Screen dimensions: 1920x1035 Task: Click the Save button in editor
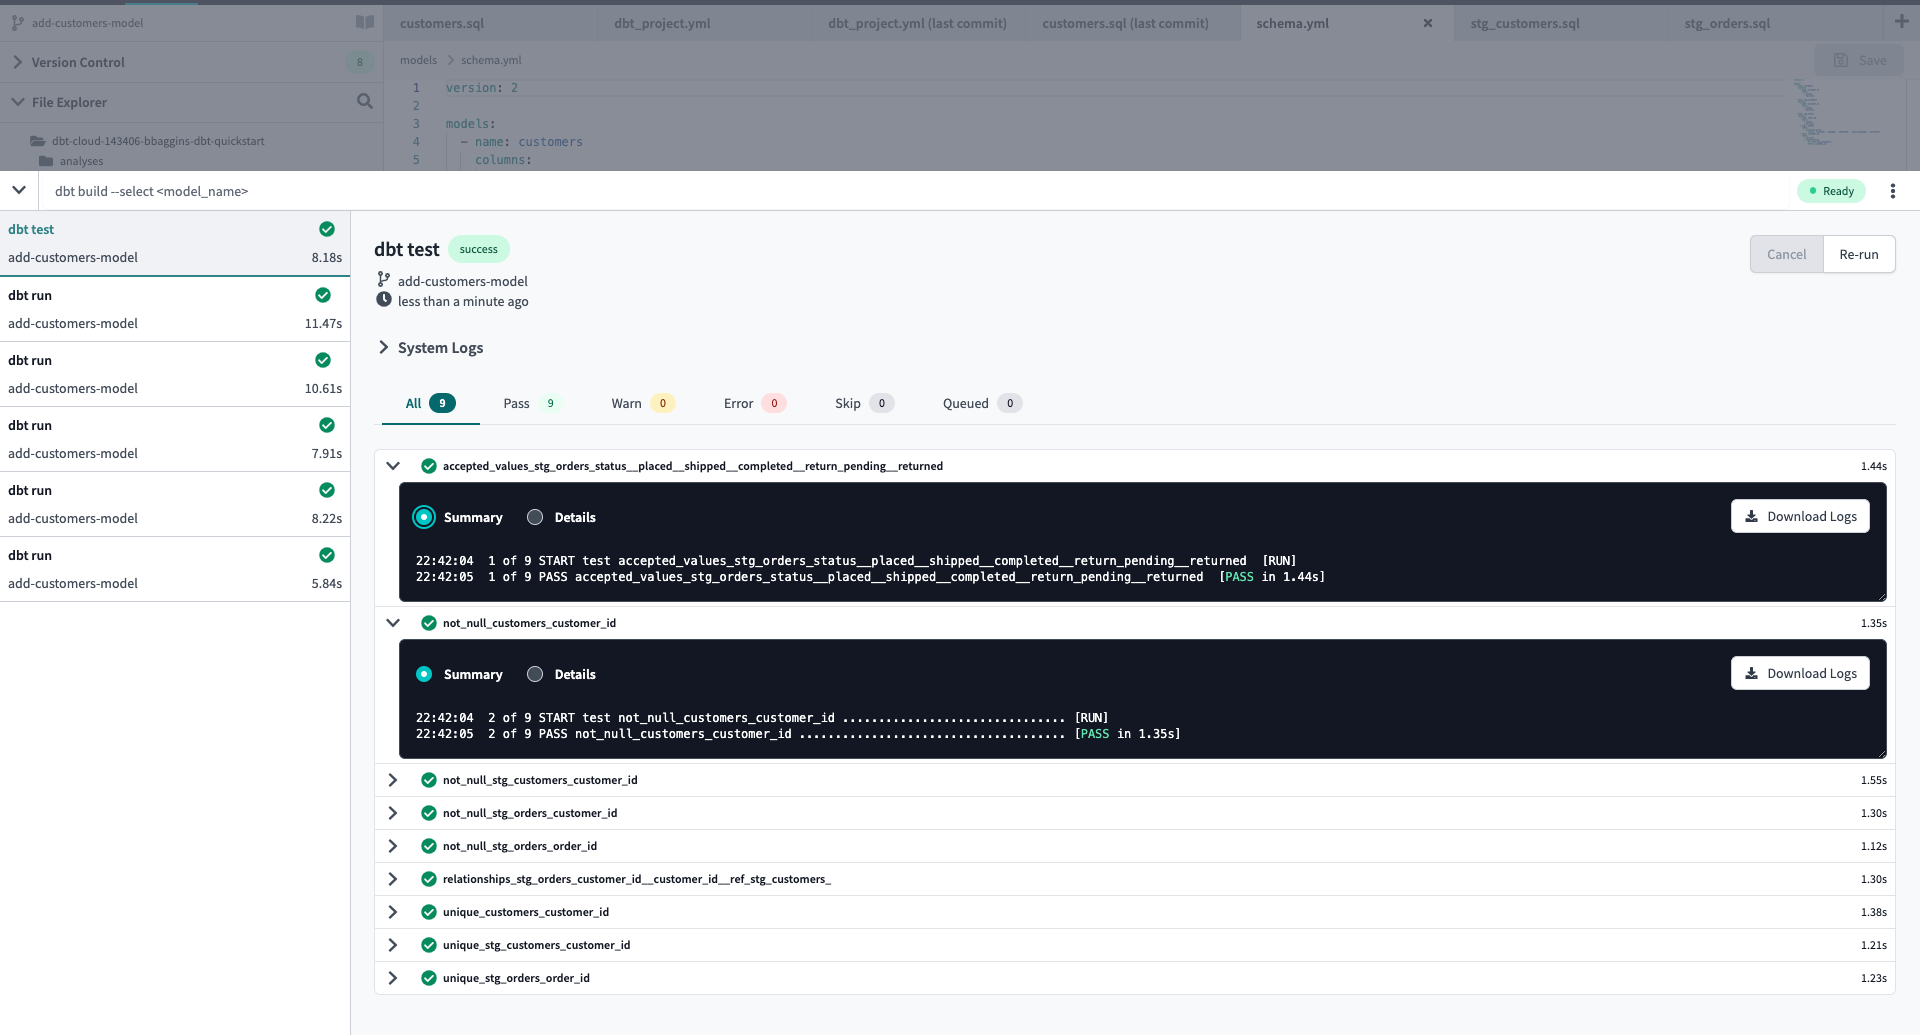[1860, 60]
